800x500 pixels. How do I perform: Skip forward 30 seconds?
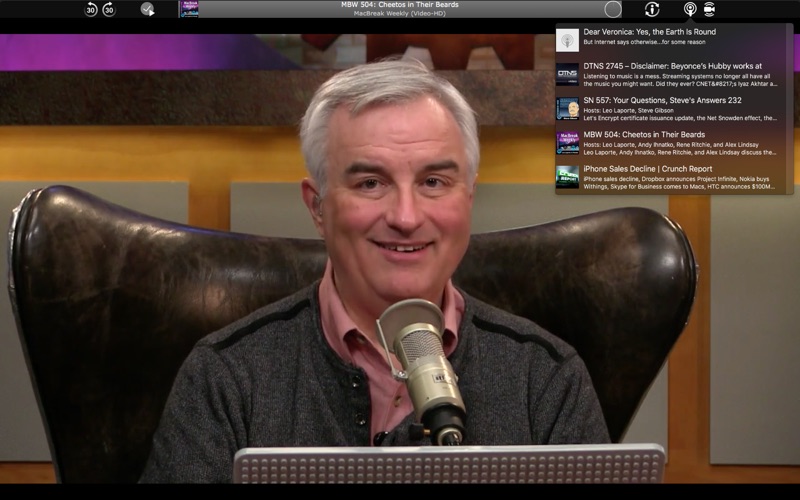pyautogui.click(x=109, y=9)
